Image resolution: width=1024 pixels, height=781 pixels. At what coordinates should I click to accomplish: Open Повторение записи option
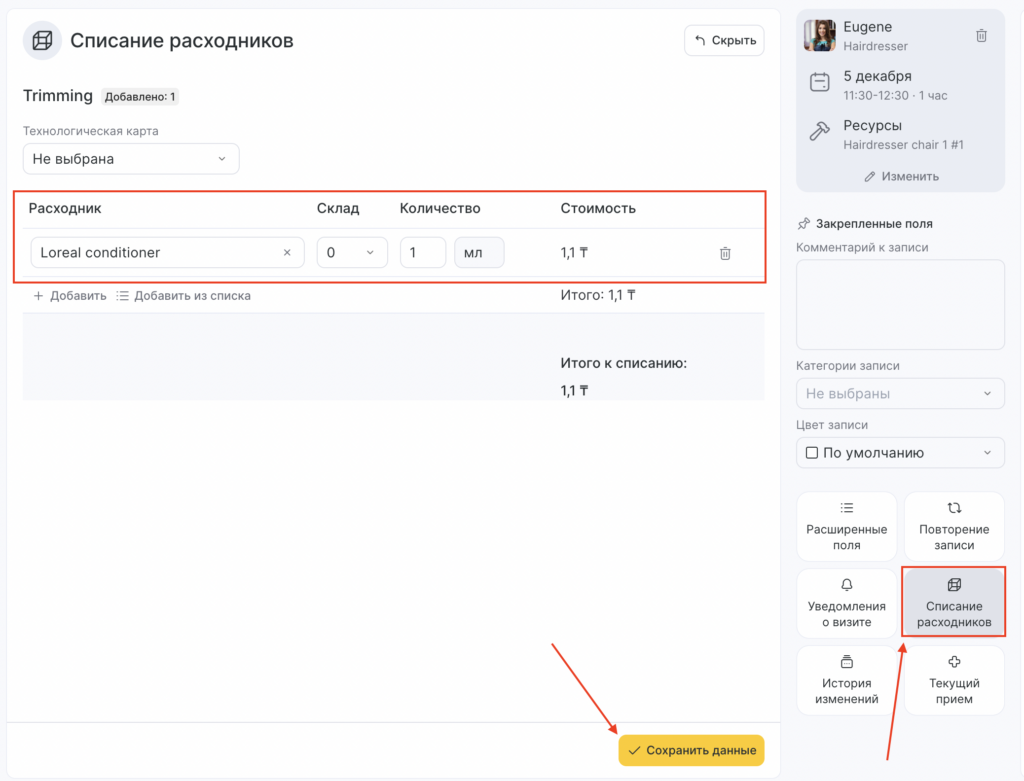954,527
